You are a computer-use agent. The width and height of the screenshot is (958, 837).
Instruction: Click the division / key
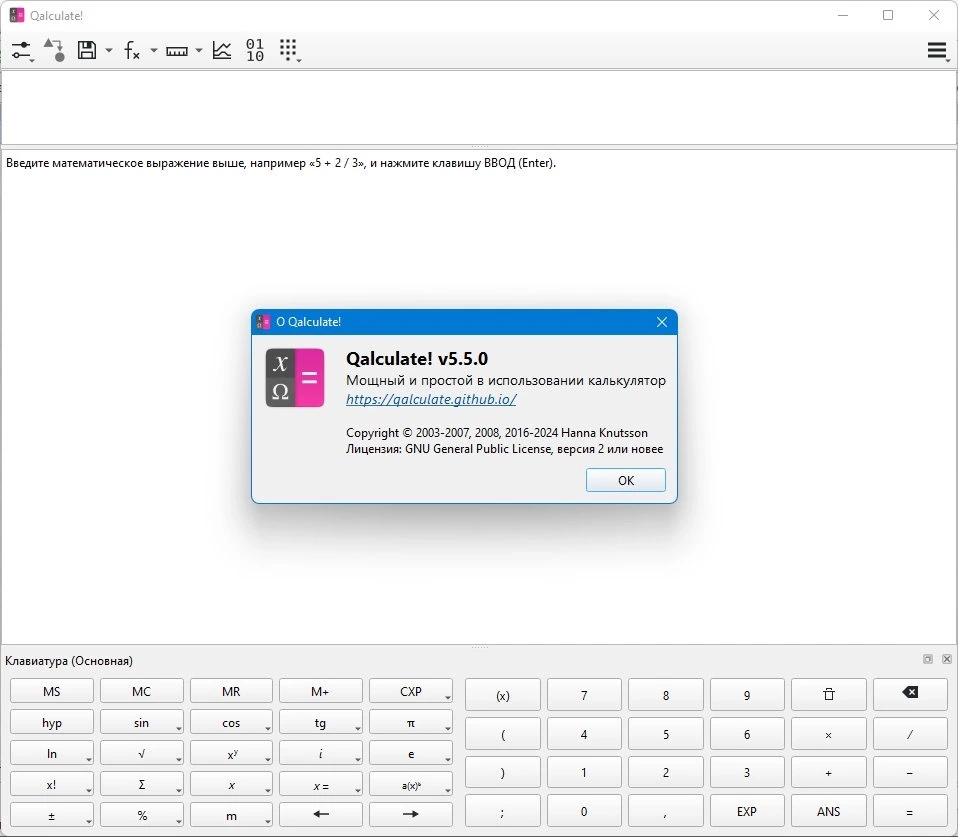(x=910, y=734)
